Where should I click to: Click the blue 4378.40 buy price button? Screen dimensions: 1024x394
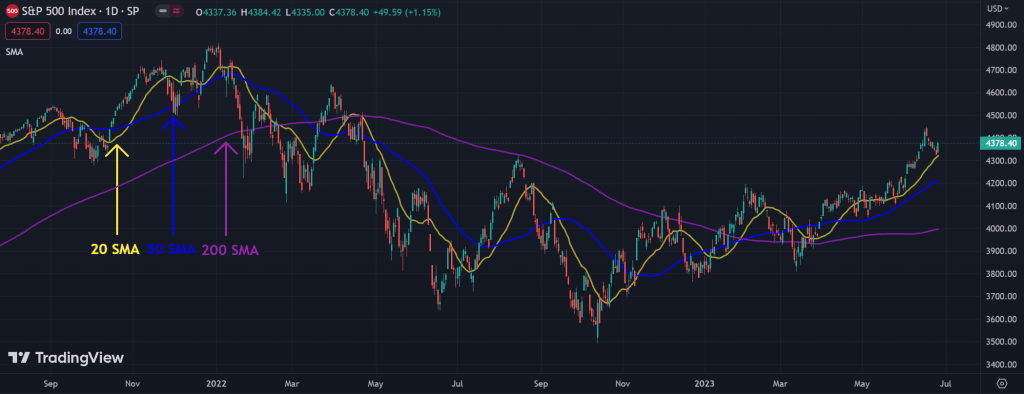[x=99, y=31]
